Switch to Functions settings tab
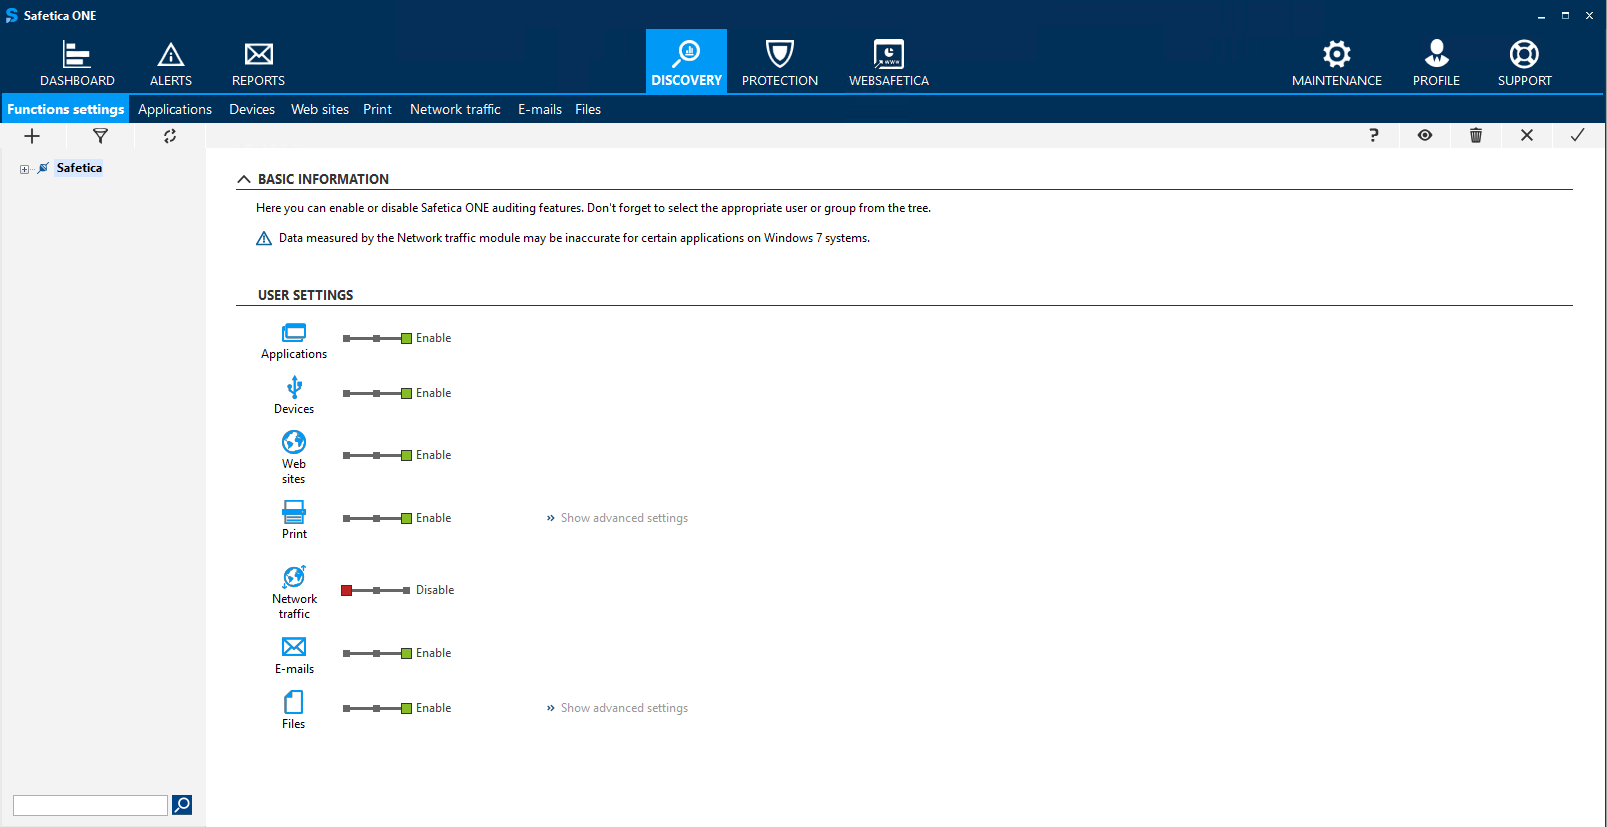Image resolution: width=1607 pixels, height=827 pixels. pos(65,109)
